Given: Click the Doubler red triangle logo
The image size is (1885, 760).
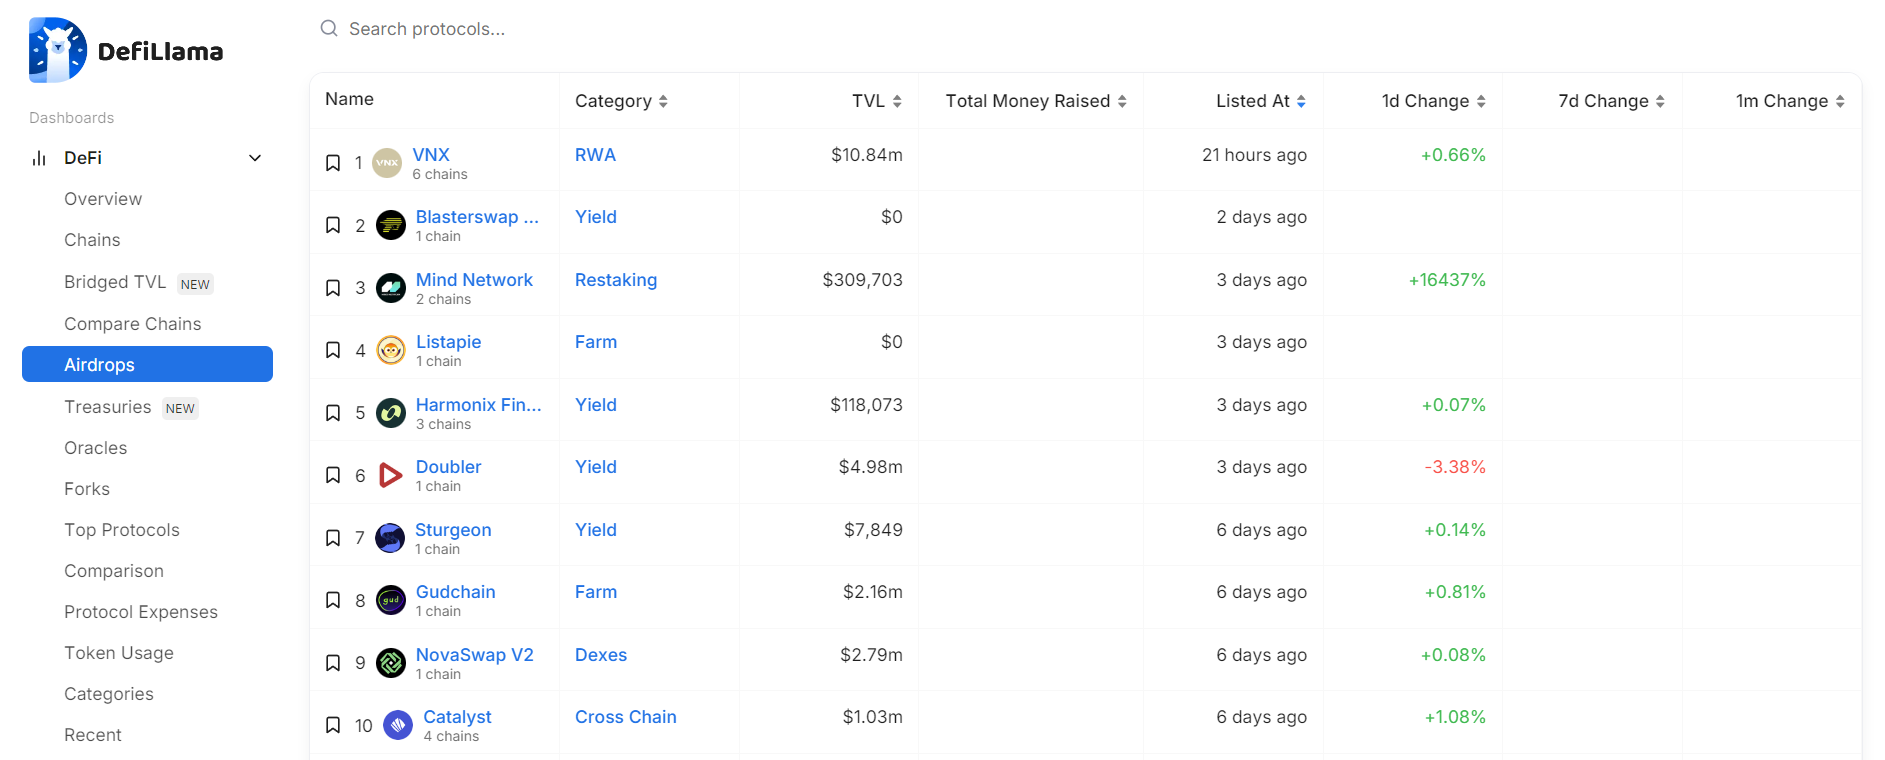Looking at the screenshot, I should click(x=391, y=475).
